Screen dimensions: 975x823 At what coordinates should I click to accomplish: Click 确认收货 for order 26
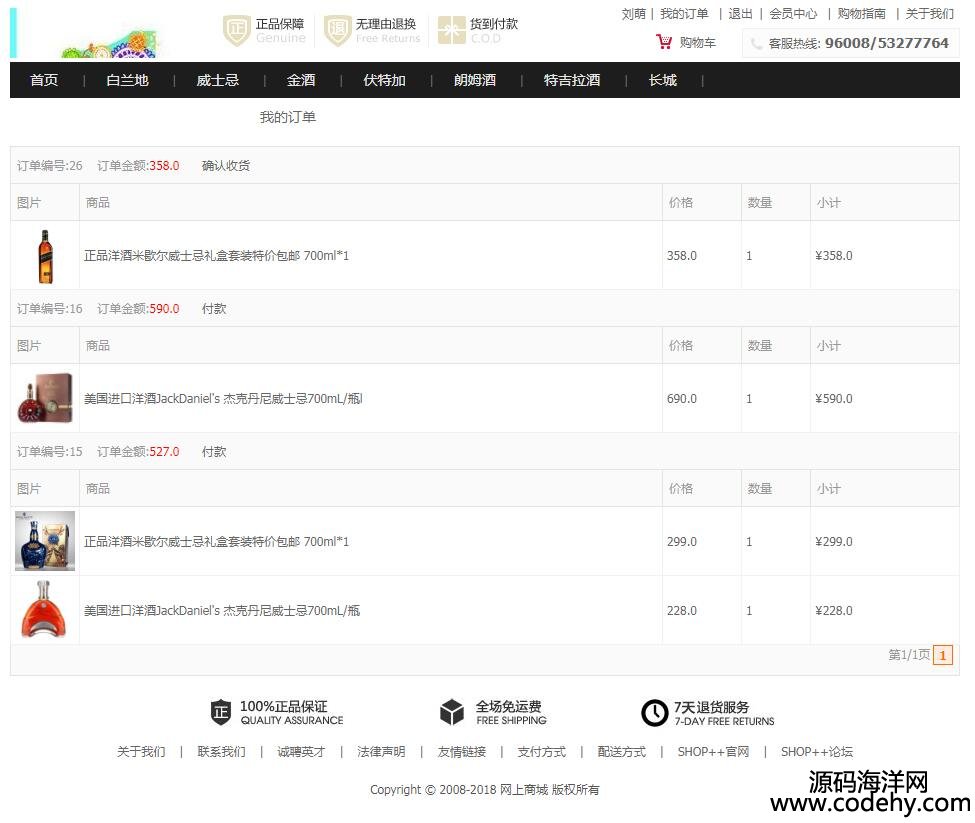click(x=226, y=166)
